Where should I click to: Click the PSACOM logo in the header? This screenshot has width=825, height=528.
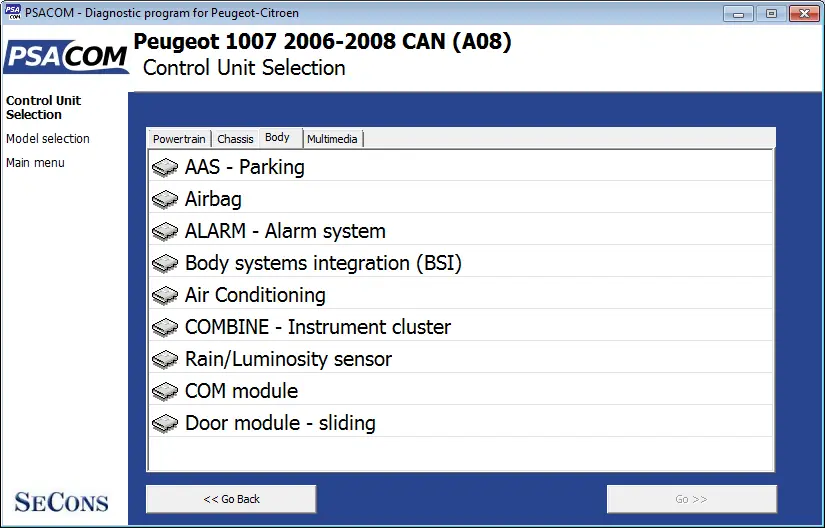pos(66,57)
